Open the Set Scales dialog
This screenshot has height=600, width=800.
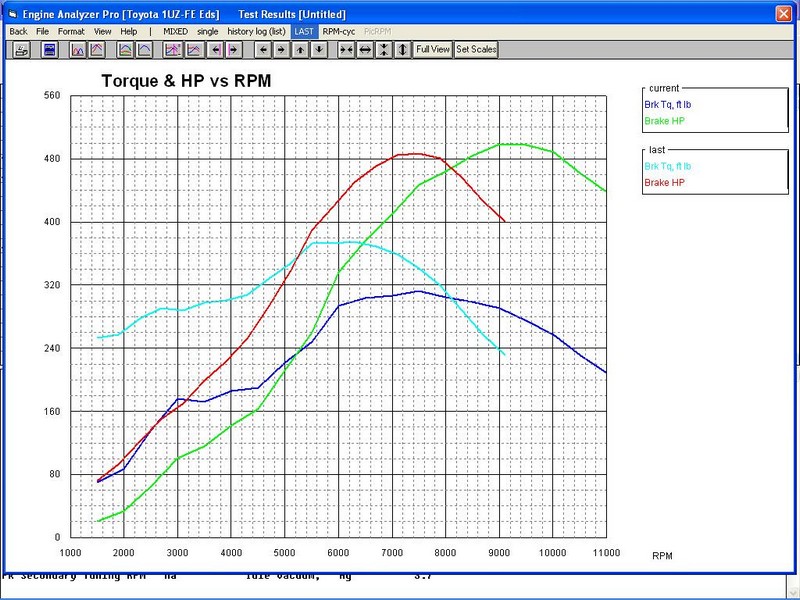(476, 49)
